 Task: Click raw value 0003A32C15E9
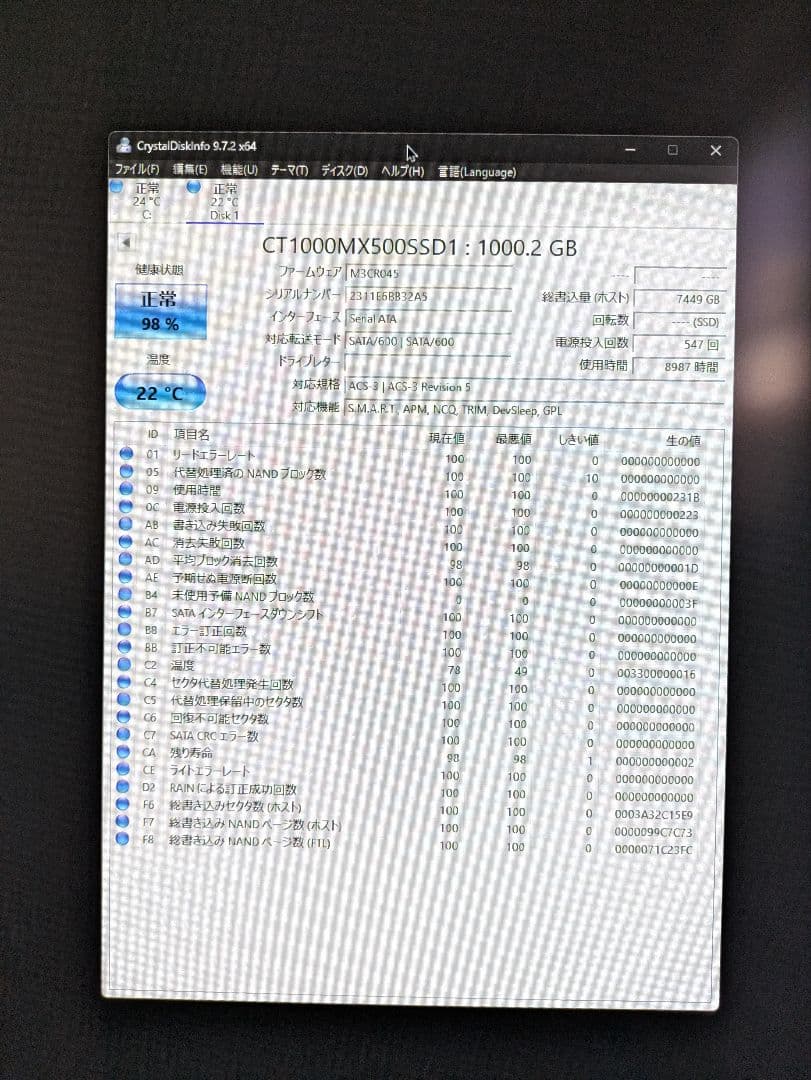click(653, 814)
